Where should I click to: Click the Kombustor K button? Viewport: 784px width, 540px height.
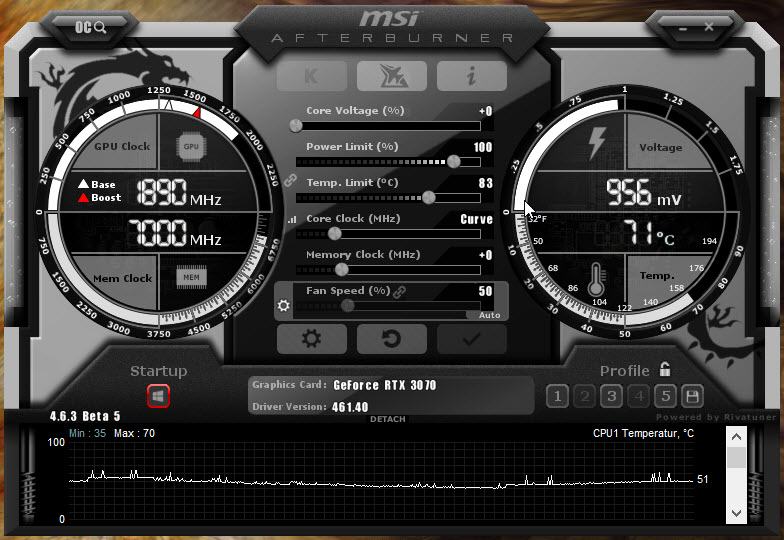(312, 76)
